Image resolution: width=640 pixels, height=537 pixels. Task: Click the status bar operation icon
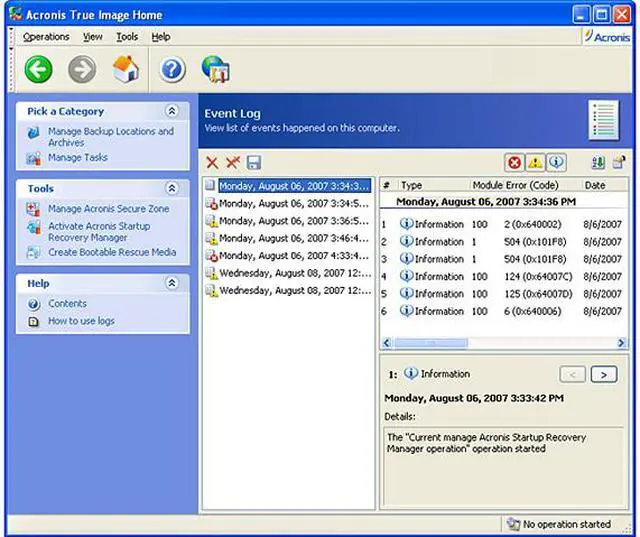tap(513, 524)
